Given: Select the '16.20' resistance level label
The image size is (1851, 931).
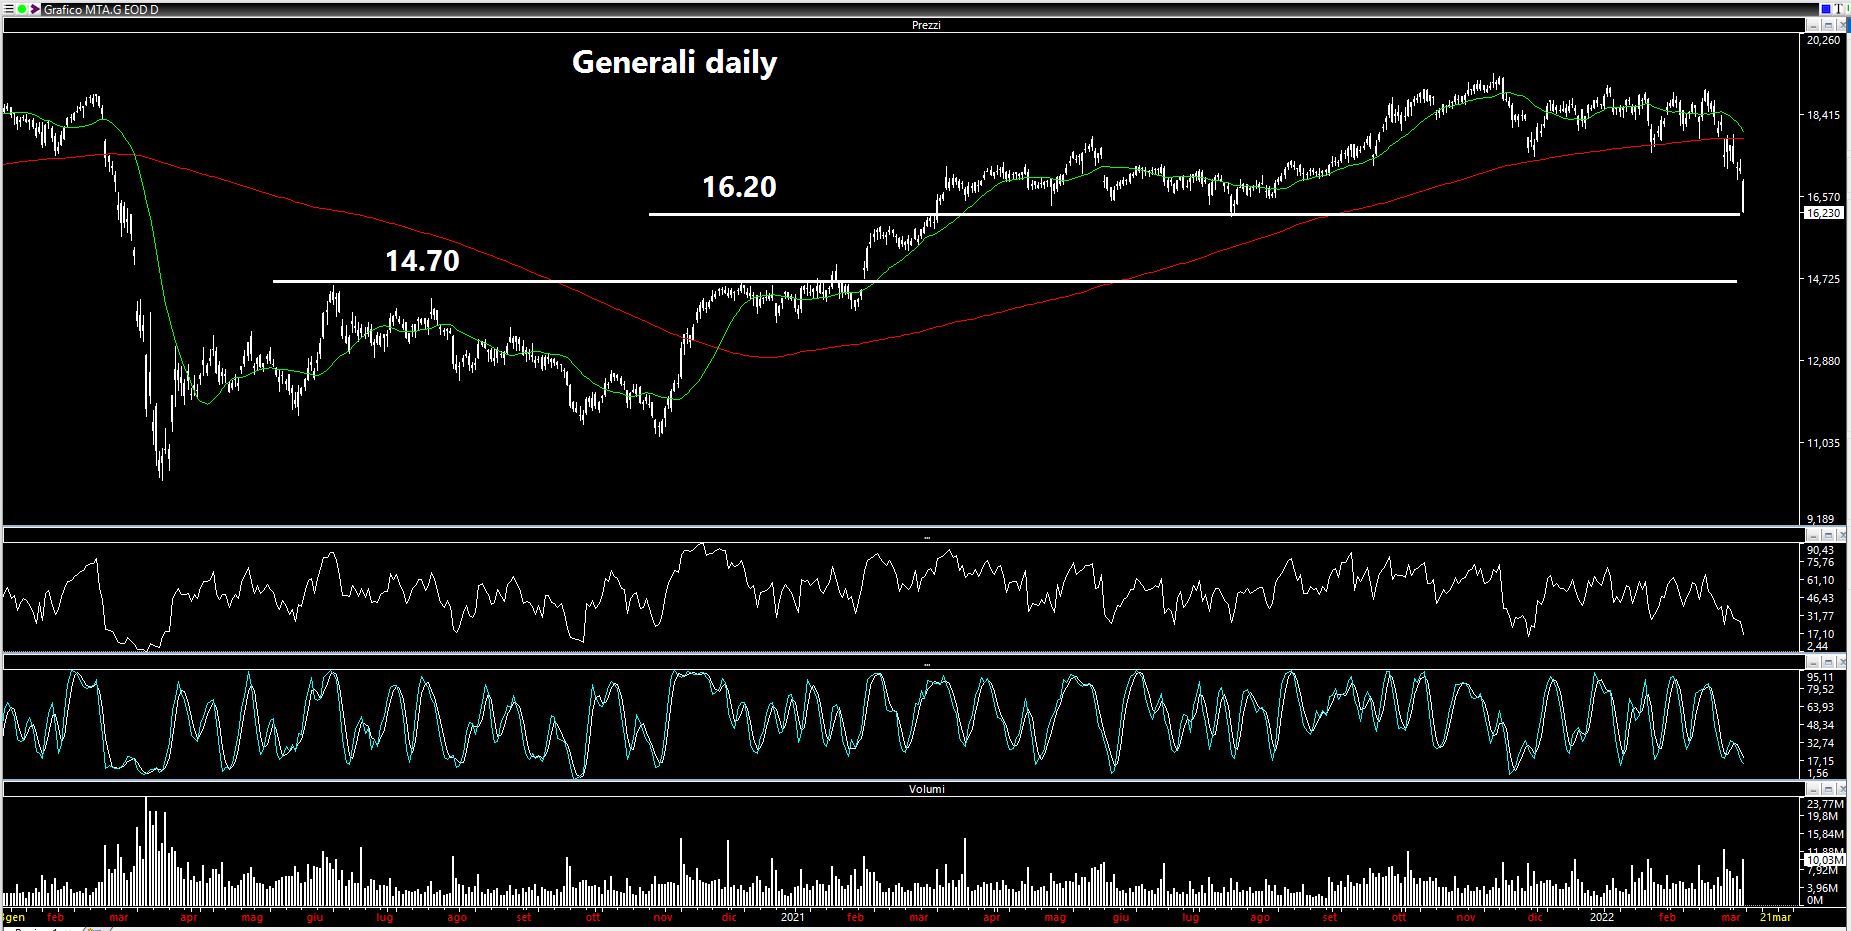Looking at the screenshot, I should pyautogui.click(x=739, y=187).
